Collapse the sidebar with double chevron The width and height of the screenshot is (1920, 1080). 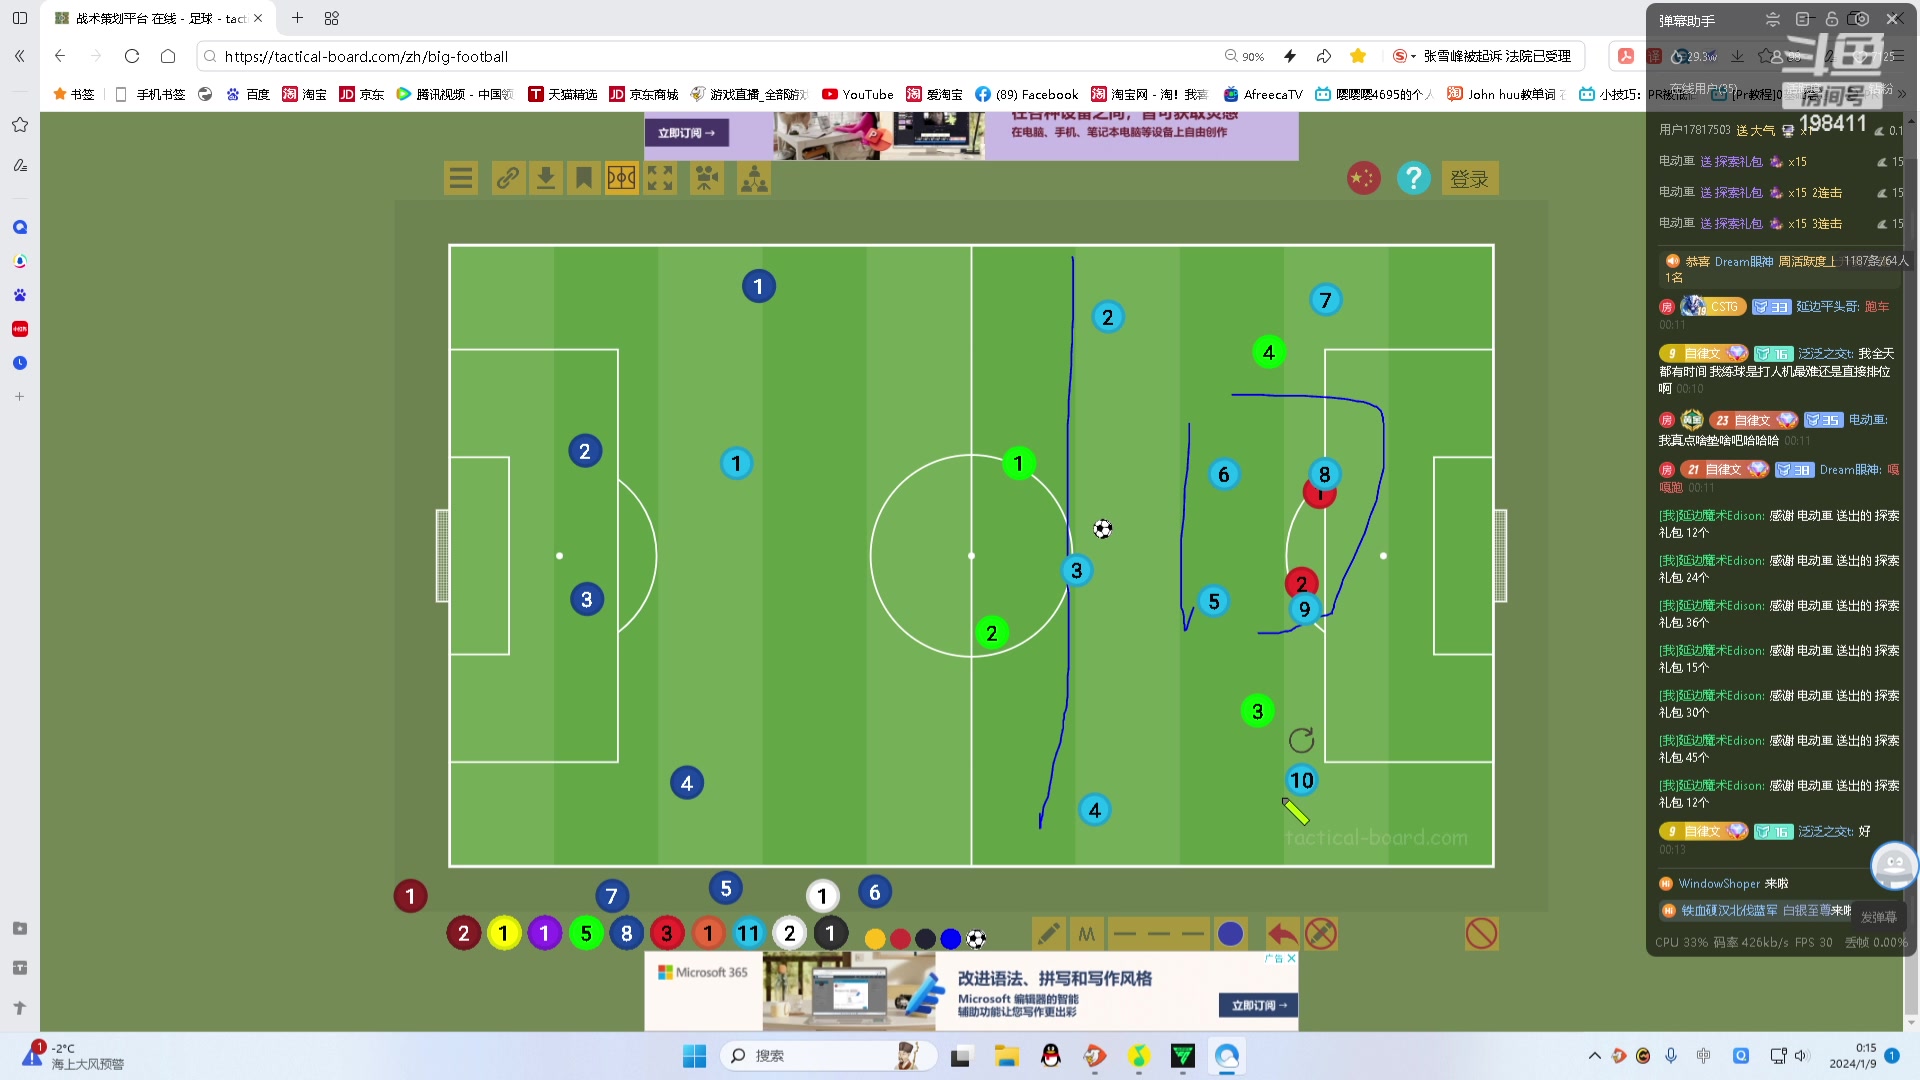pos(19,56)
